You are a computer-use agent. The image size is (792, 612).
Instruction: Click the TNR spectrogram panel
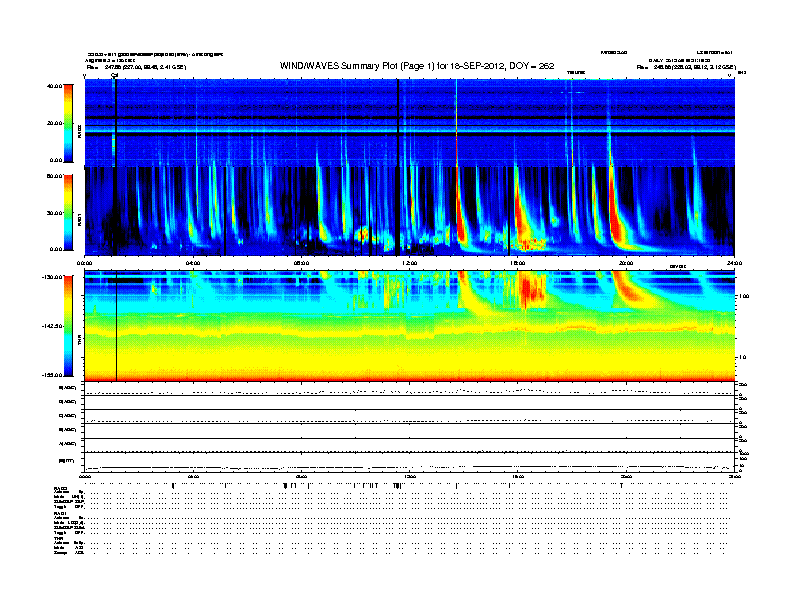410,326
